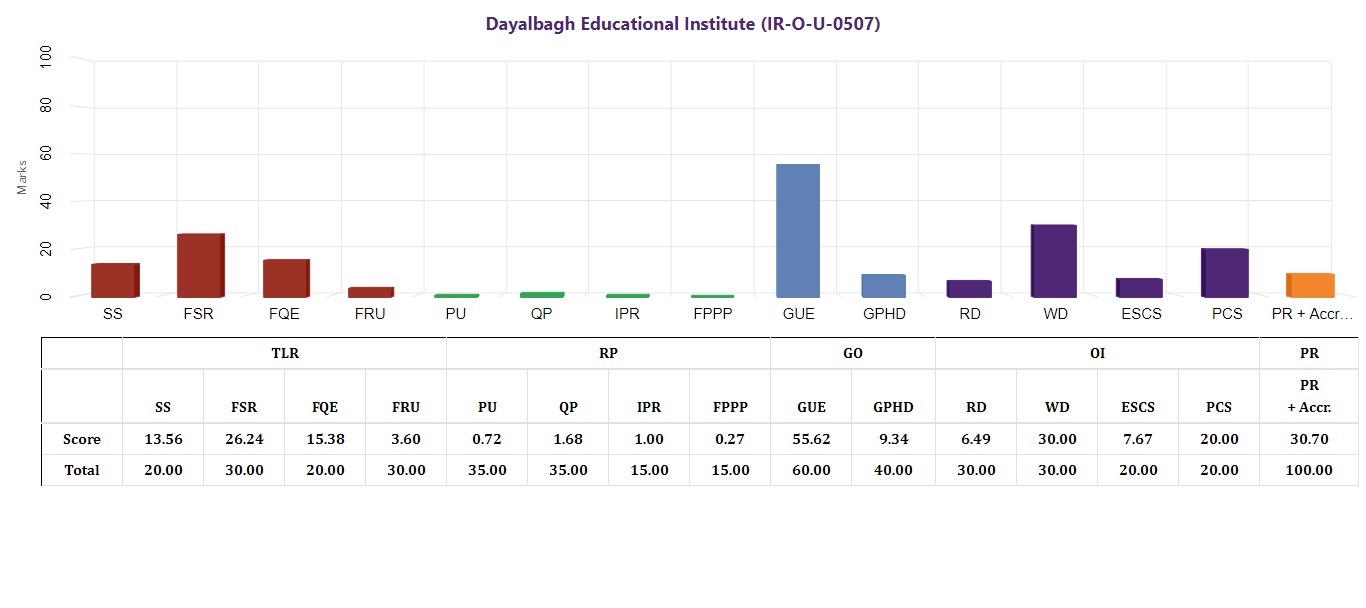Click the ESCS bar in the chart

click(x=1139, y=287)
